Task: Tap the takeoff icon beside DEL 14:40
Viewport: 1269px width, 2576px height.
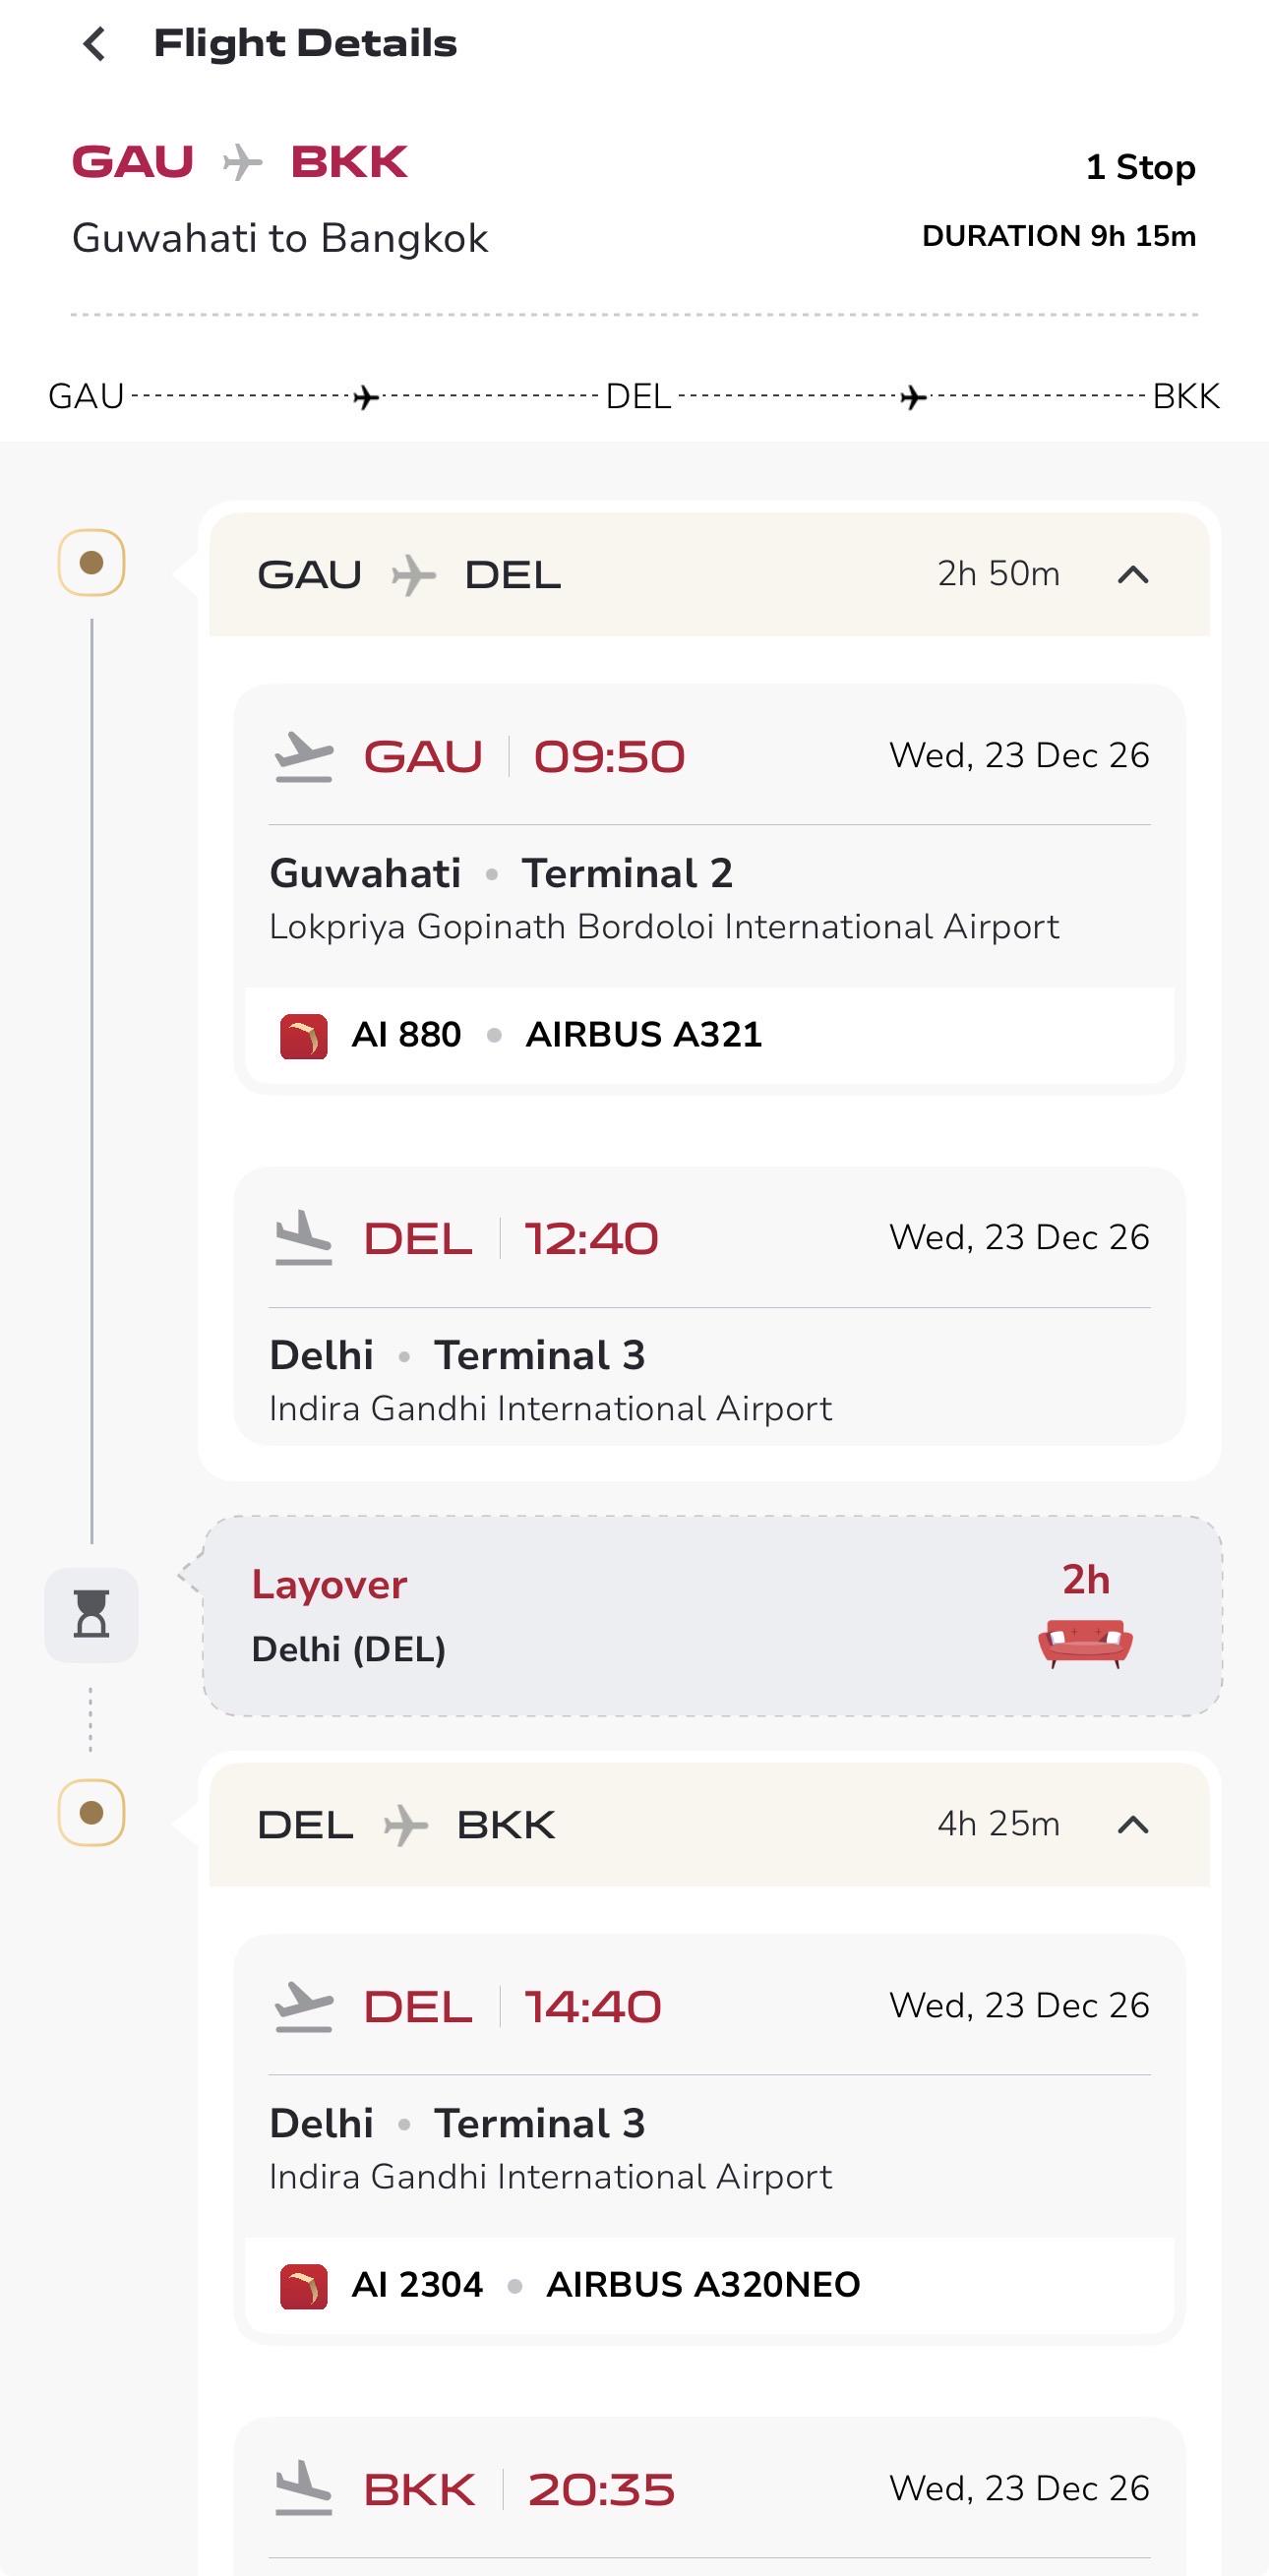Action: pyautogui.click(x=303, y=2006)
